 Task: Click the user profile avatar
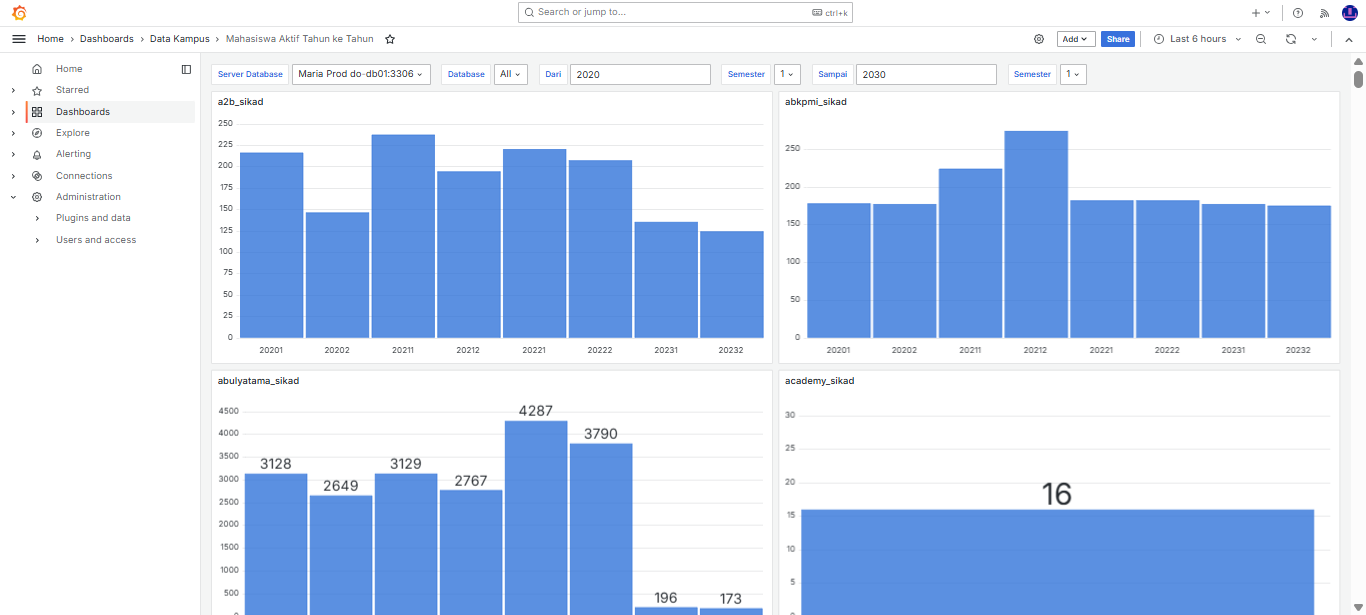[x=1349, y=13]
